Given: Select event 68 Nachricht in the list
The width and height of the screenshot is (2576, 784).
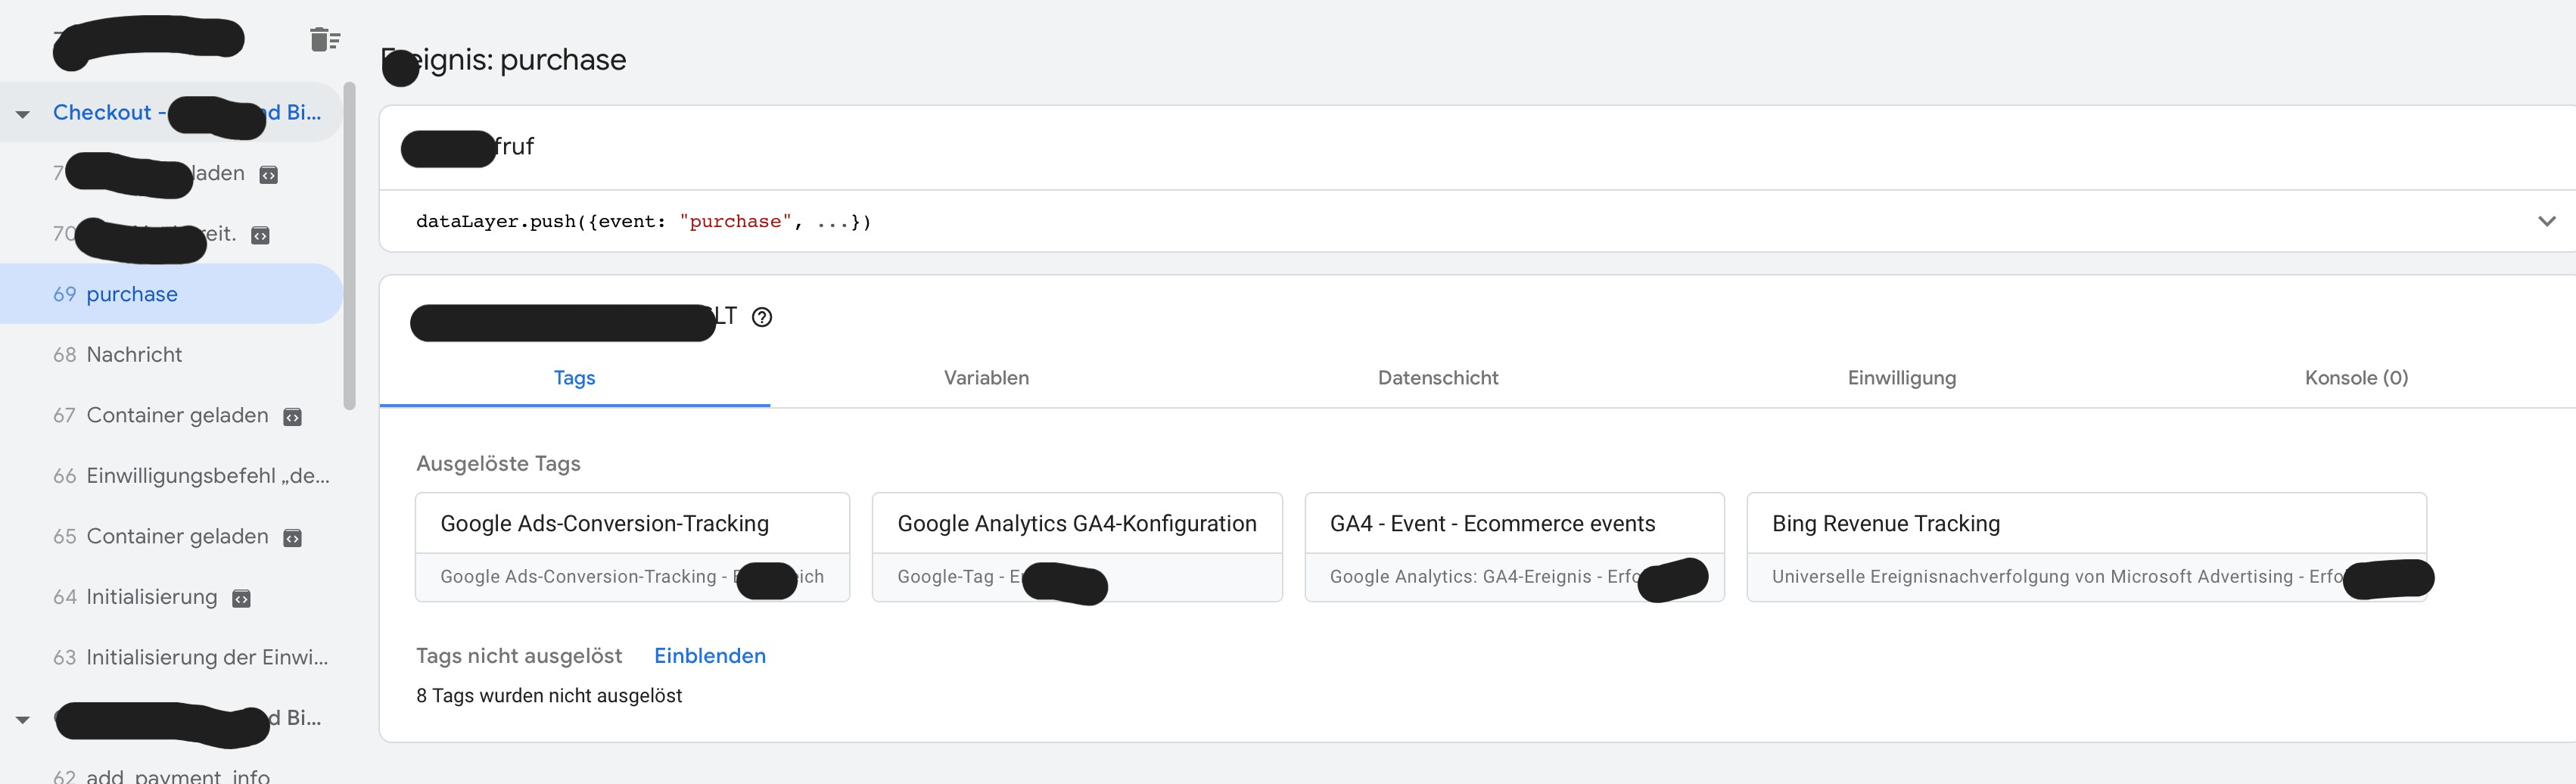Looking at the screenshot, I should click(134, 355).
